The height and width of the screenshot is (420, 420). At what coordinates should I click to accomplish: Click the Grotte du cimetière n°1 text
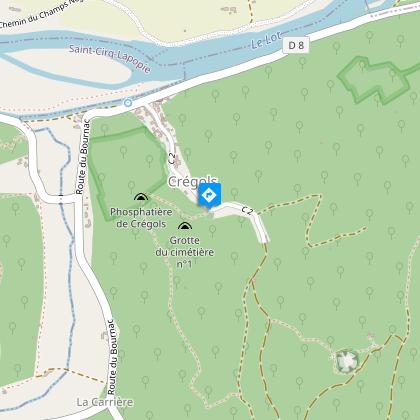[184, 252]
